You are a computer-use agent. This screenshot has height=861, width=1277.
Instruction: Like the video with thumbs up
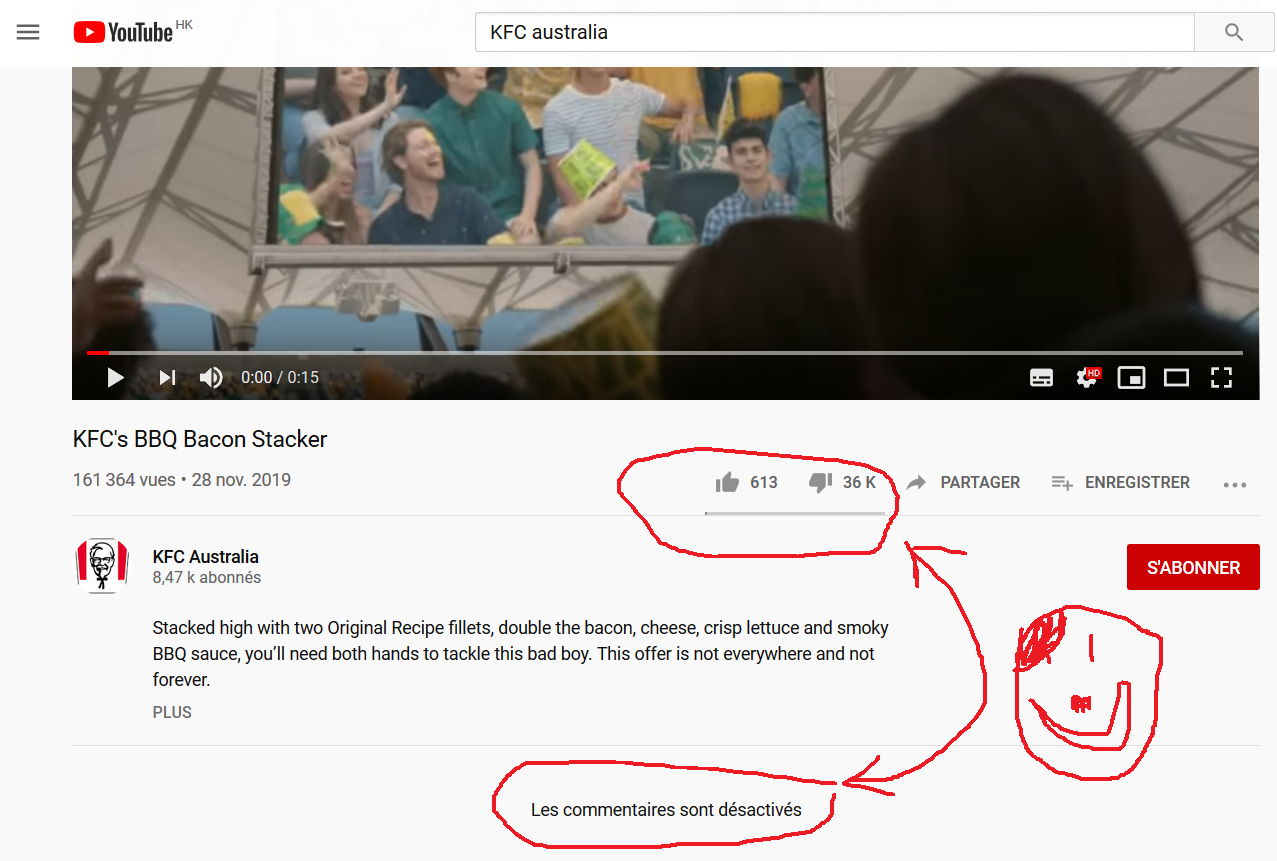(x=727, y=483)
